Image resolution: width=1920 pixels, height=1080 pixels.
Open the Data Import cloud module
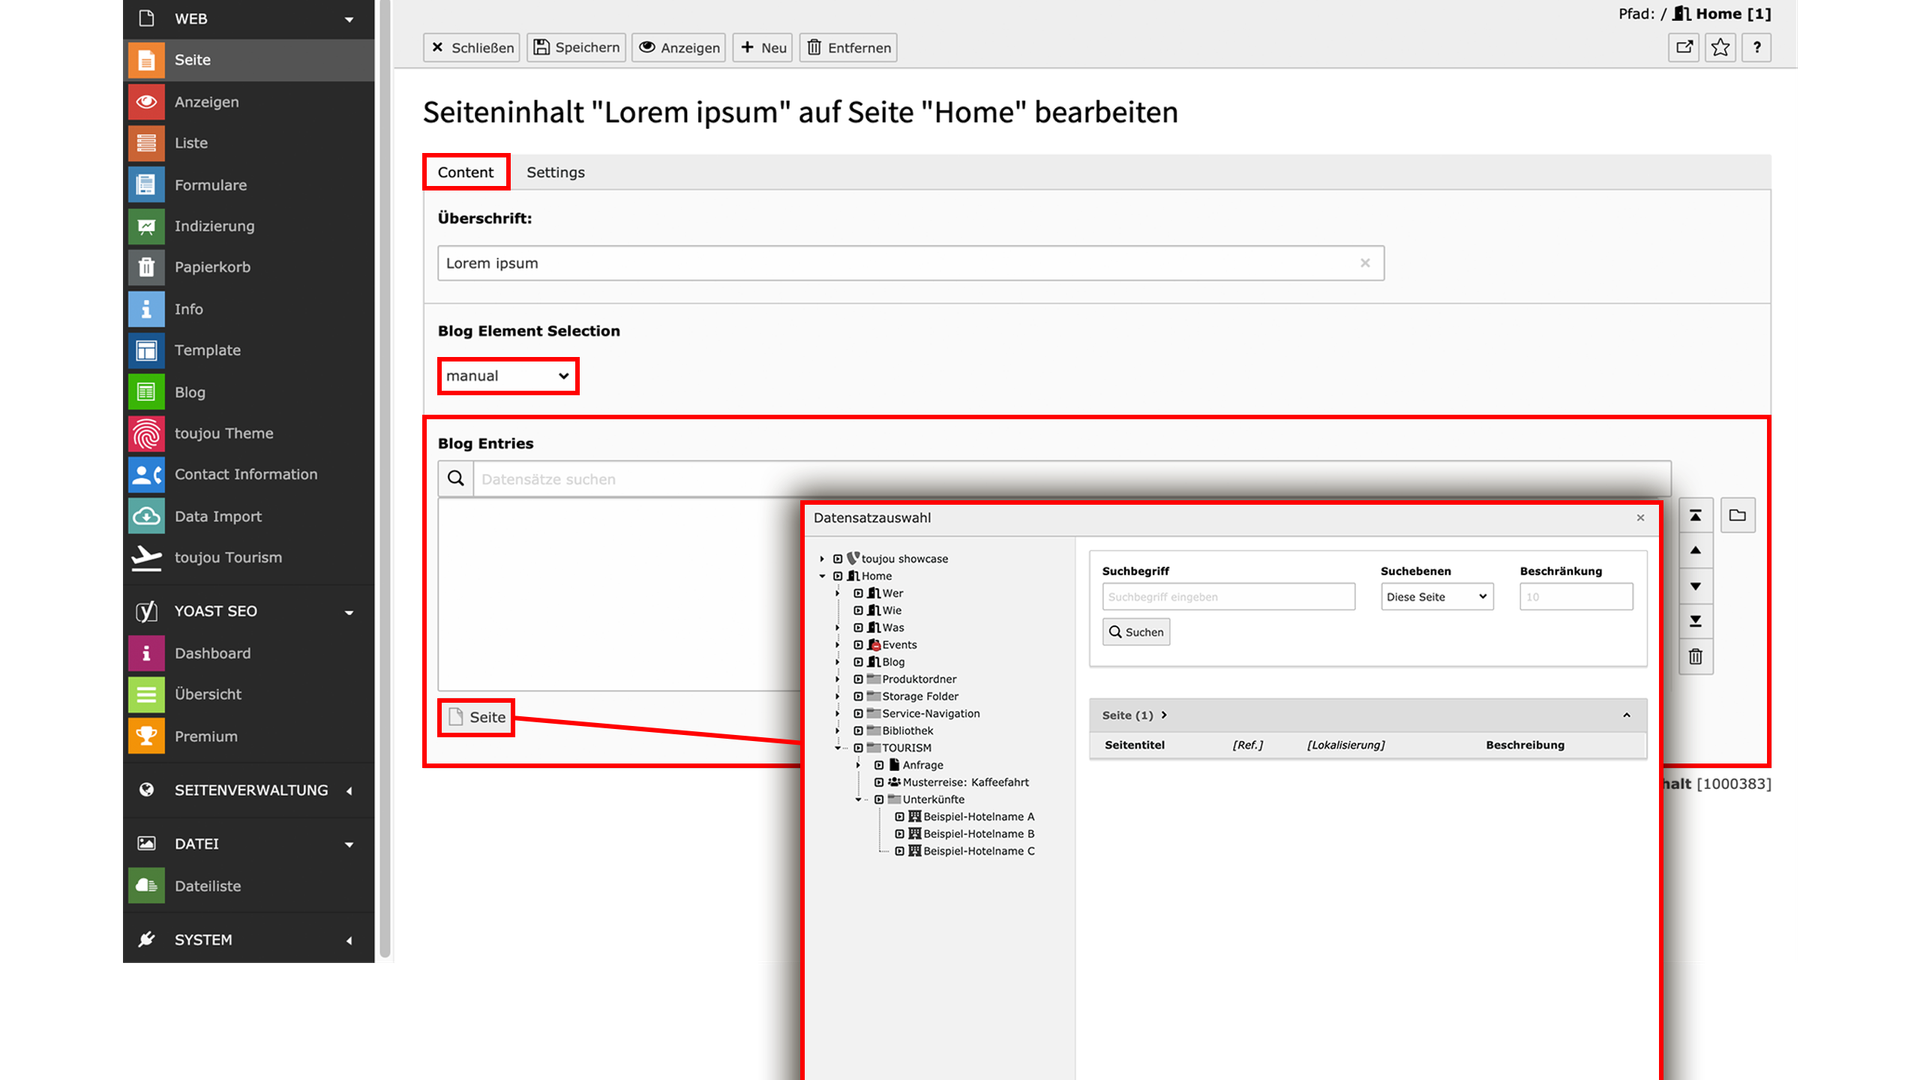tap(146, 516)
